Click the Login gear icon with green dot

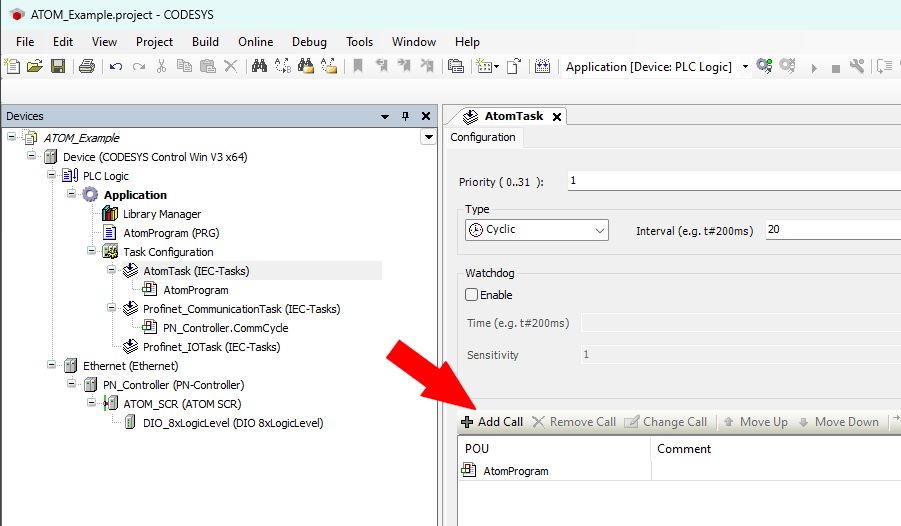[x=764, y=66]
